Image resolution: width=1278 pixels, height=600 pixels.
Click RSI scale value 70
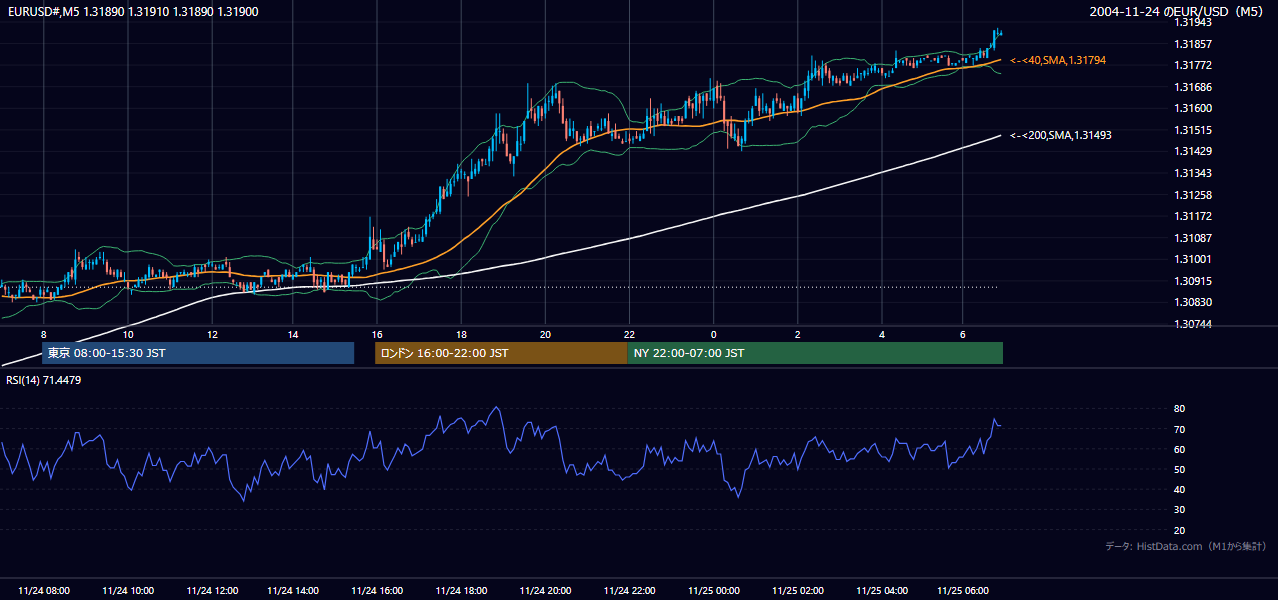pyautogui.click(x=1180, y=429)
